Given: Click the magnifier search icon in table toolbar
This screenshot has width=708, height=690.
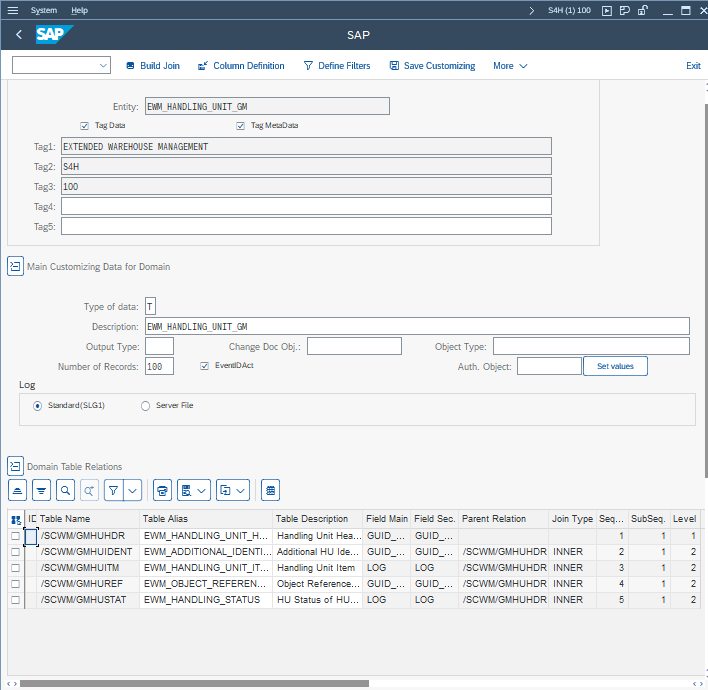Looking at the screenshot, I should (65, 490).
